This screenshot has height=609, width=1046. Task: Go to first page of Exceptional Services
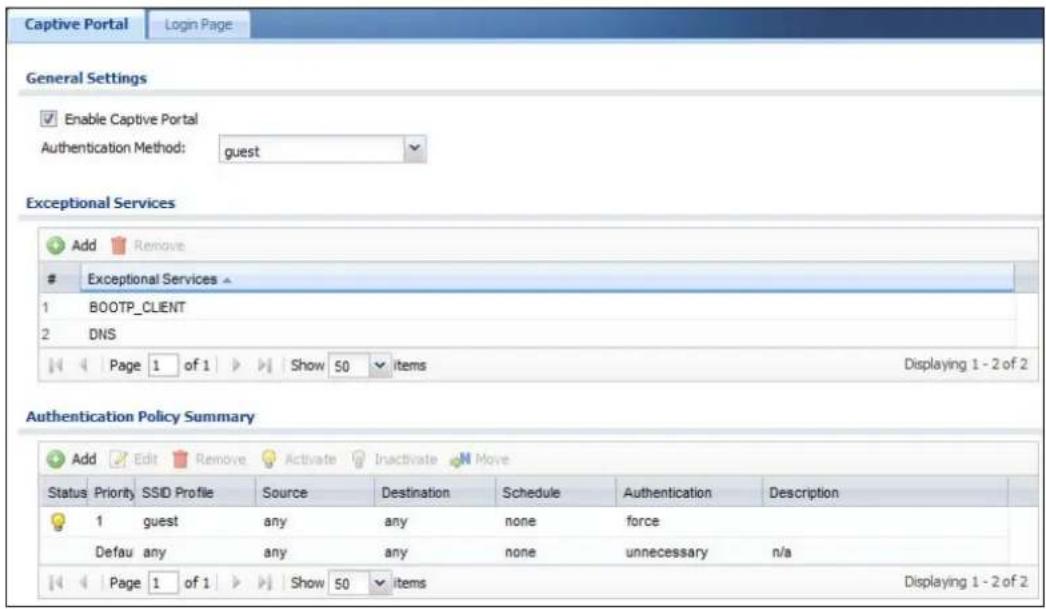[x=56, y=366]
